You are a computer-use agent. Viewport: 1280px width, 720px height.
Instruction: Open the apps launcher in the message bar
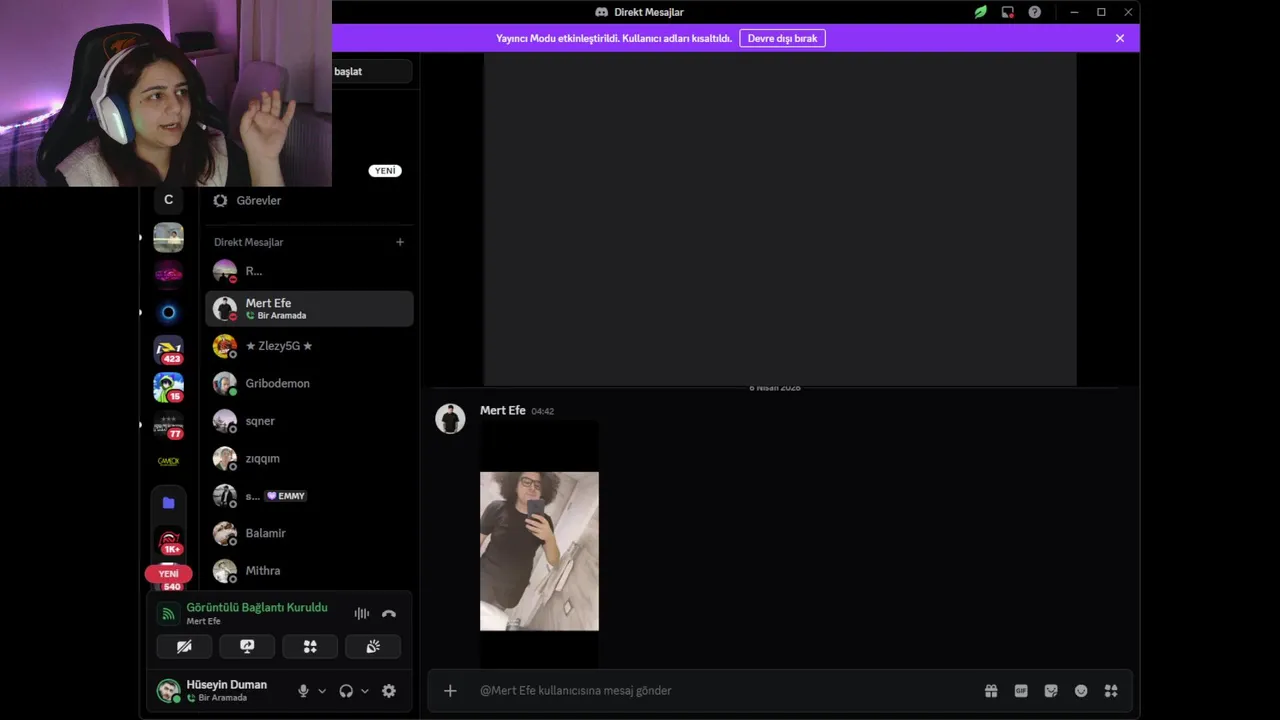(x=1111, y=690)
